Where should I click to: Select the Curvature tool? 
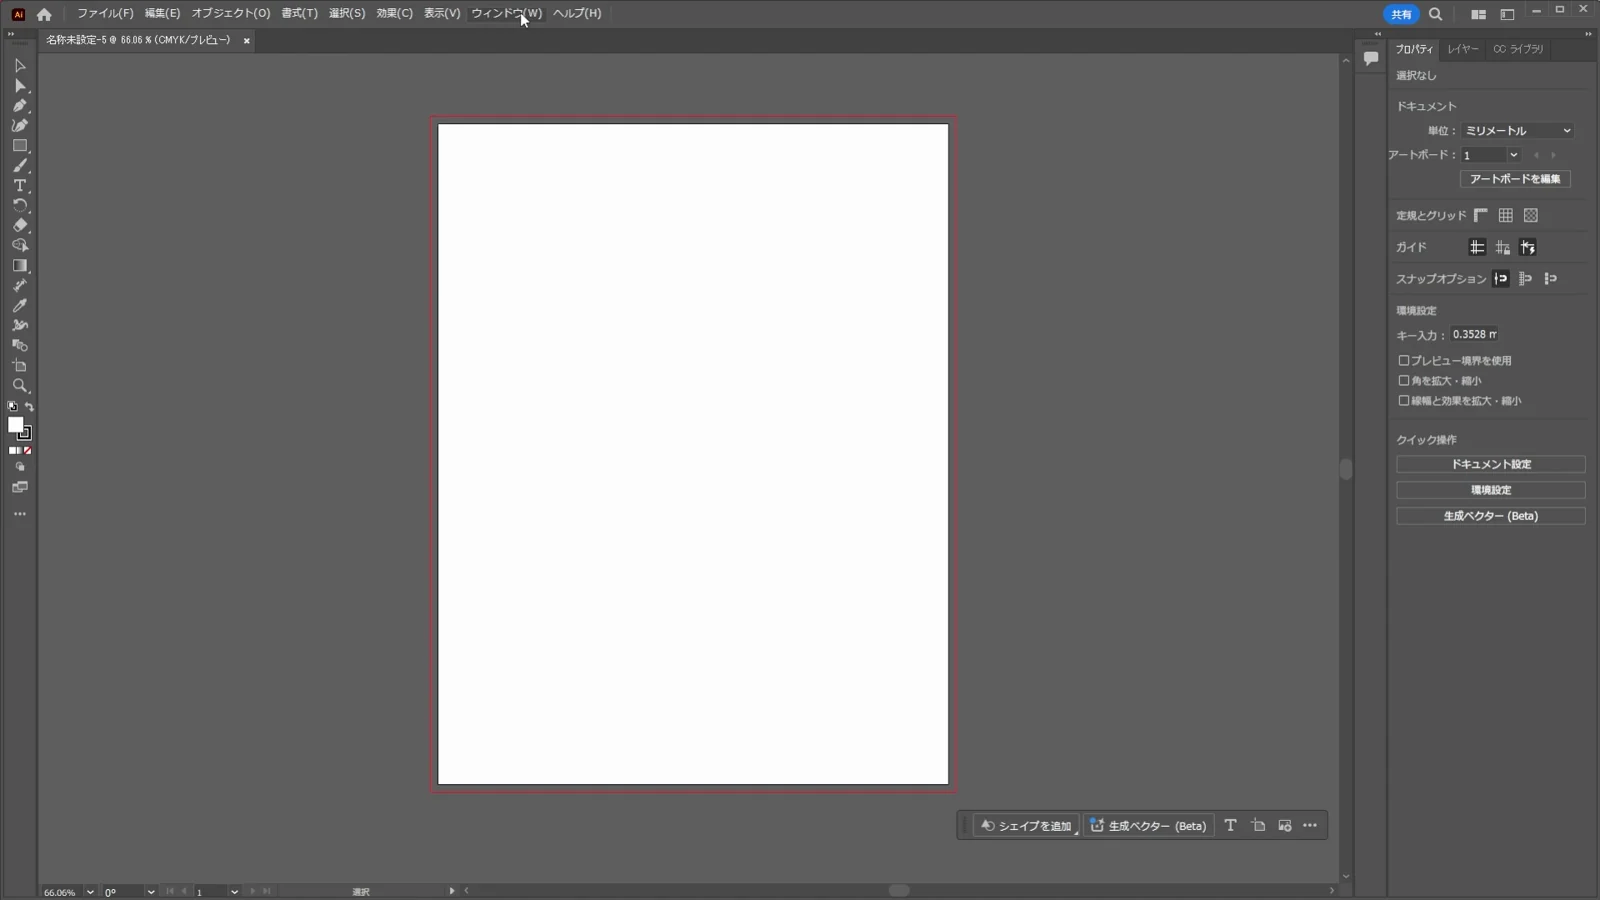coord(19,125)
